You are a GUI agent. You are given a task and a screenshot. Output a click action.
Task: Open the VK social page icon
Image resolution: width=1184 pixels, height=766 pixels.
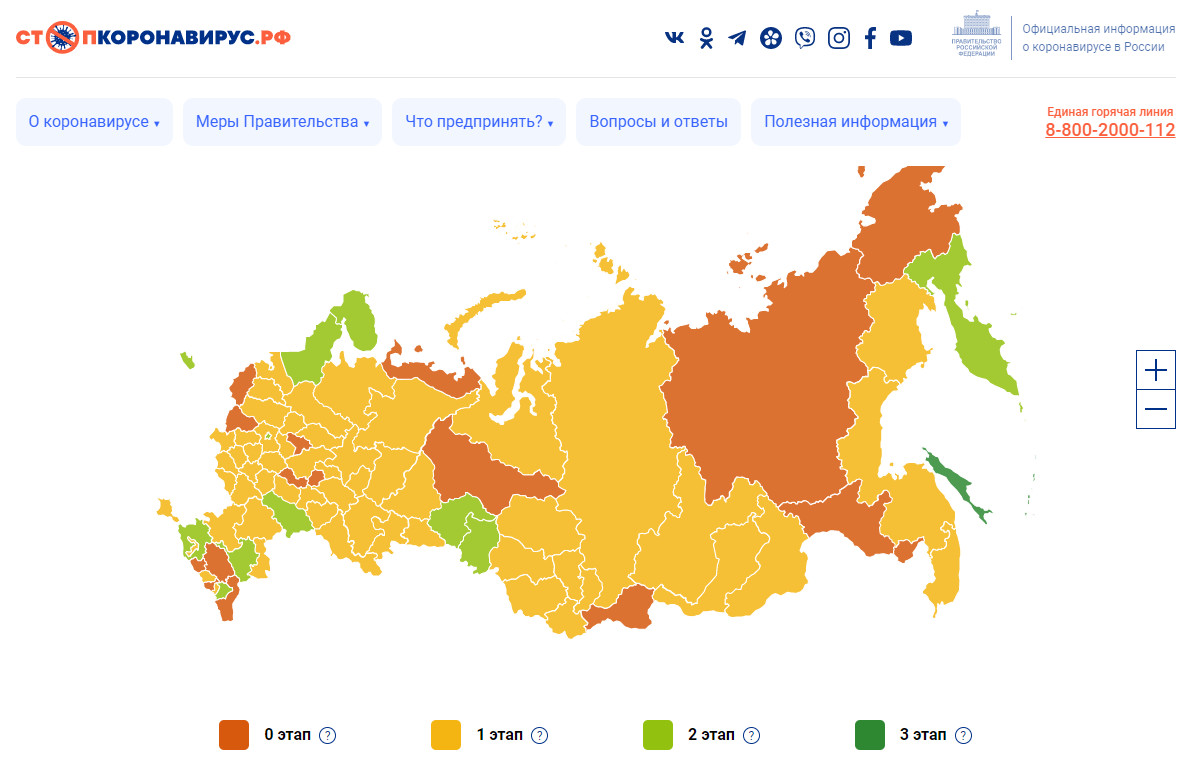[675, 38]
